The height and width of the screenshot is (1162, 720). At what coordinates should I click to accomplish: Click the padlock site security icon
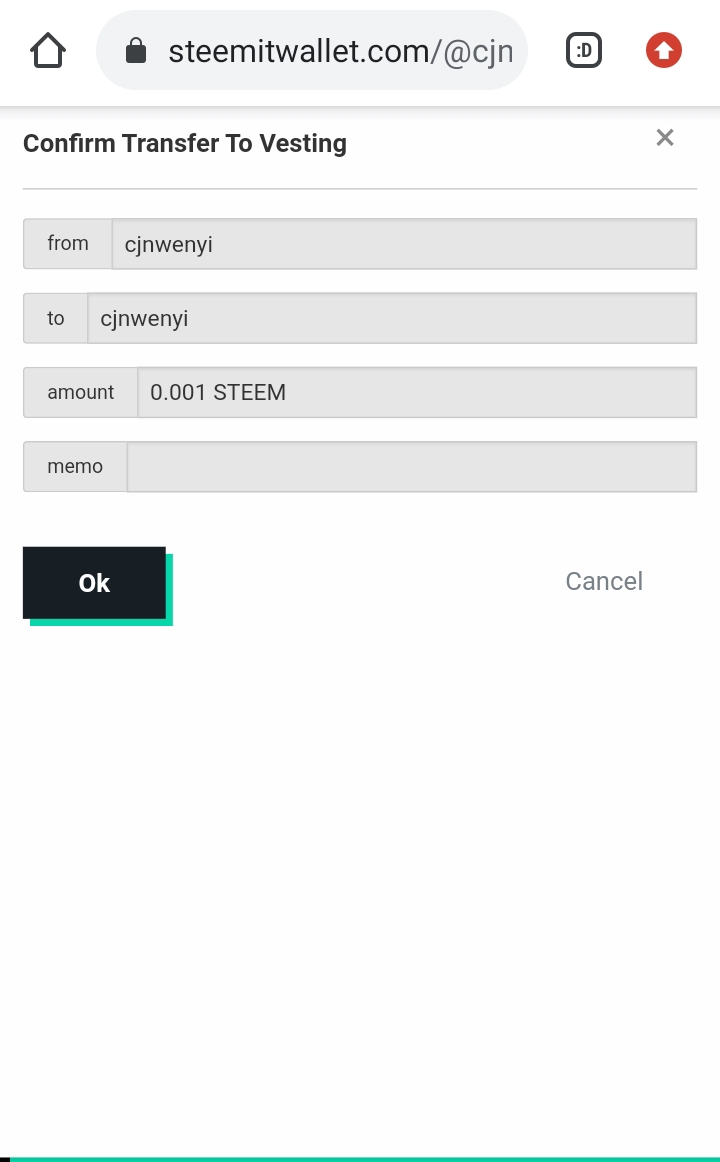[136, 51]
